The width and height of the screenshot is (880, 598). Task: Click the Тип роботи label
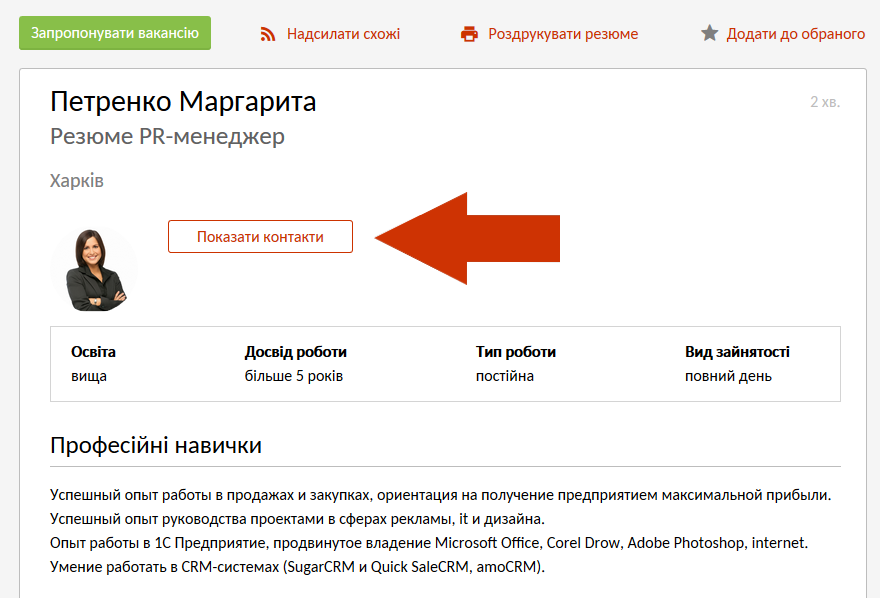point(515,352)
